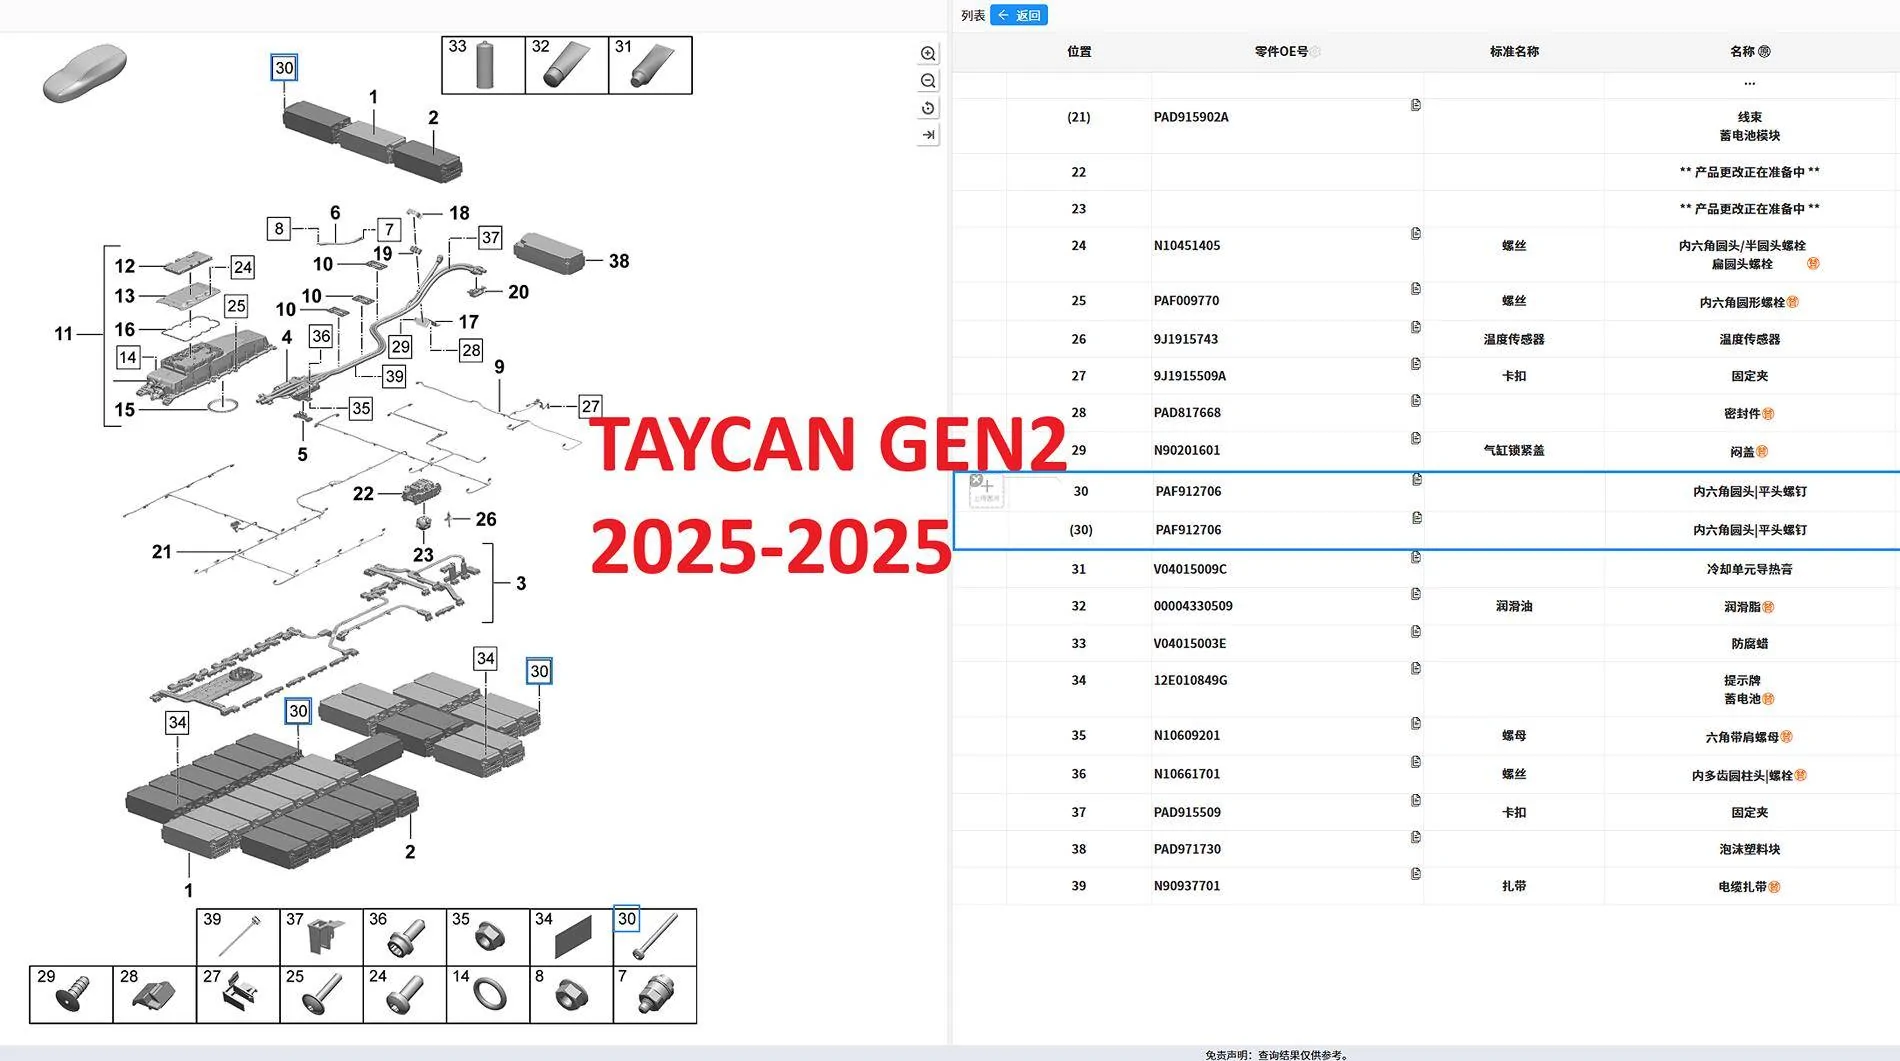Zoom in on the parts diagram
1900x1061 pixels.
(928, 54)
